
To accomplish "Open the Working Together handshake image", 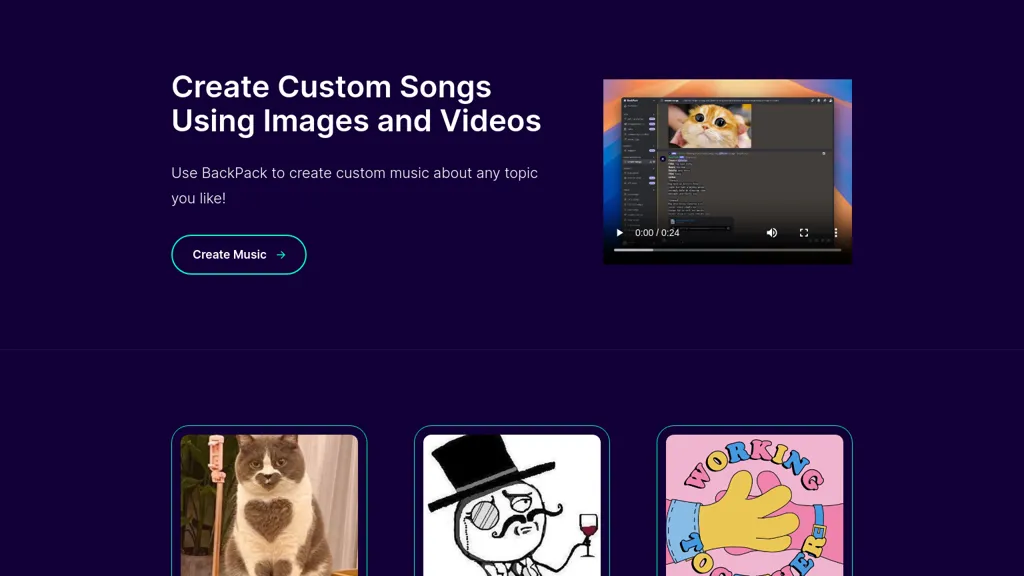I will click(x=754, y=505).
